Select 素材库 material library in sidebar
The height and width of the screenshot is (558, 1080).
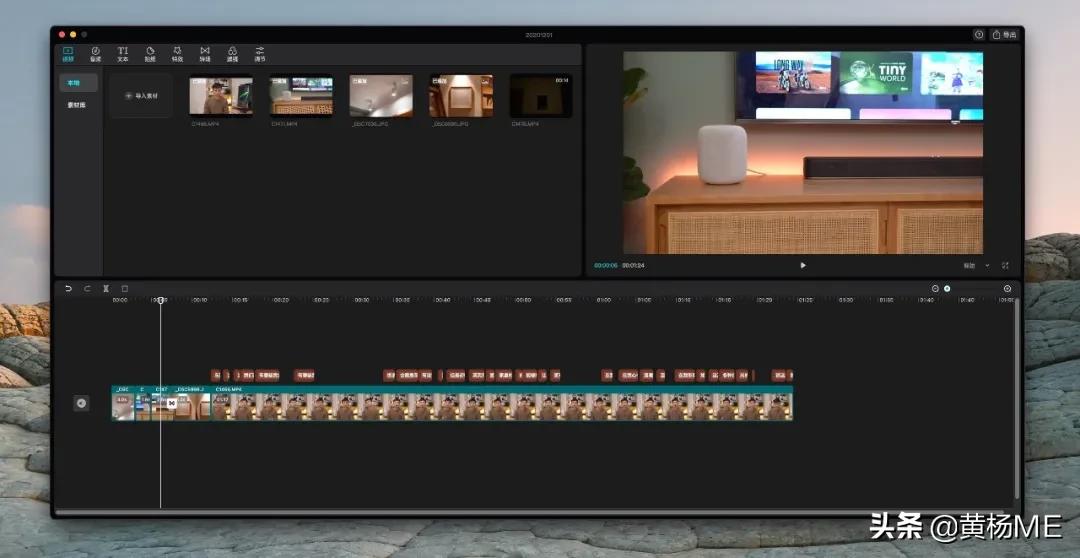pyautogui.click(x=76, y=105)
